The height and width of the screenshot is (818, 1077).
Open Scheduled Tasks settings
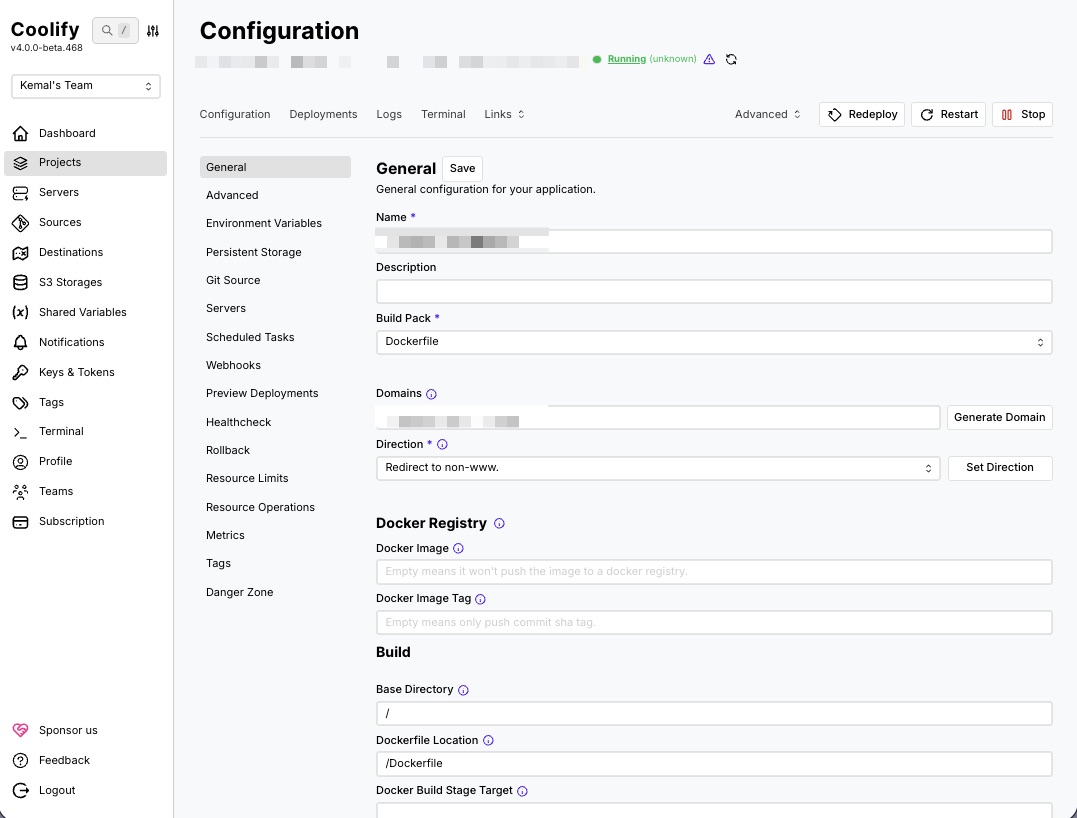(x=250, y=337)
